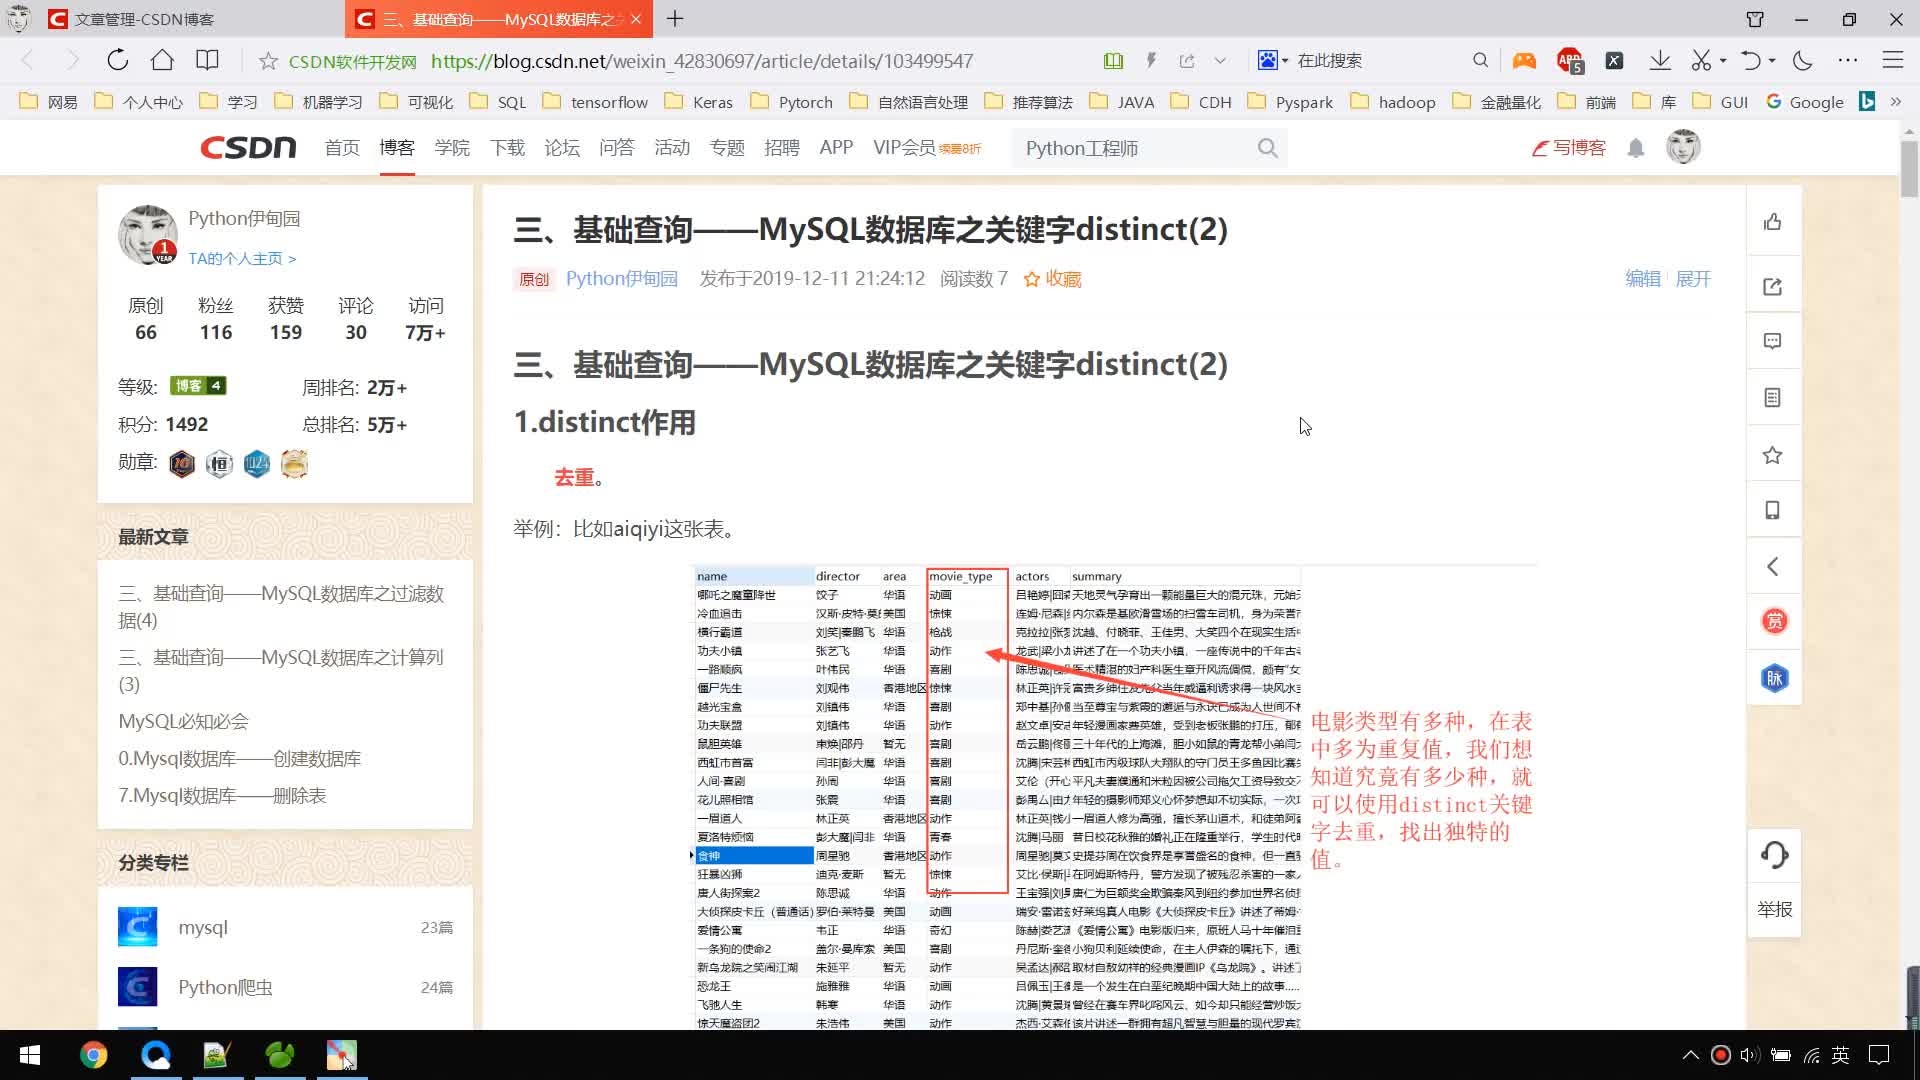Toggle night mode moon icon

pyautogui.click(x=1803, y=61)
